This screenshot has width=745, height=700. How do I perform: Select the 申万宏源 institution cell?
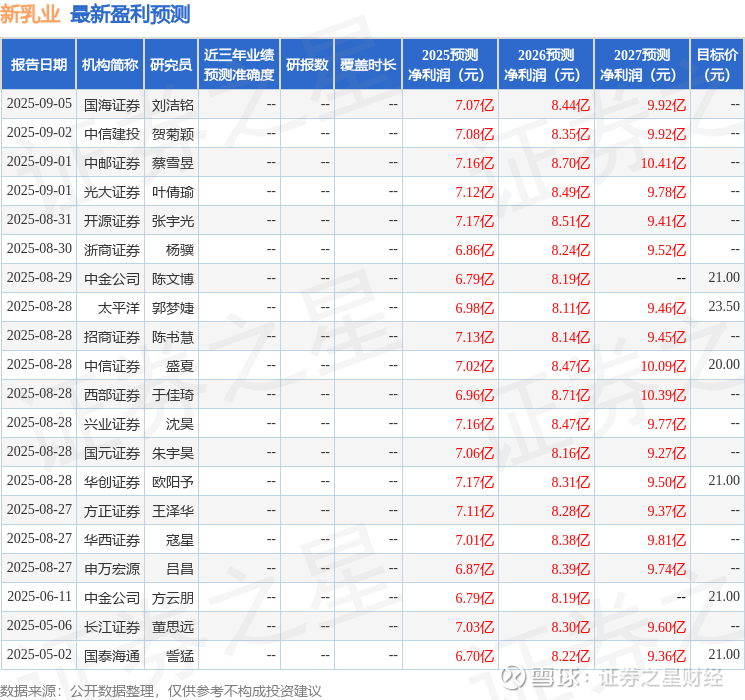[112, 569]
